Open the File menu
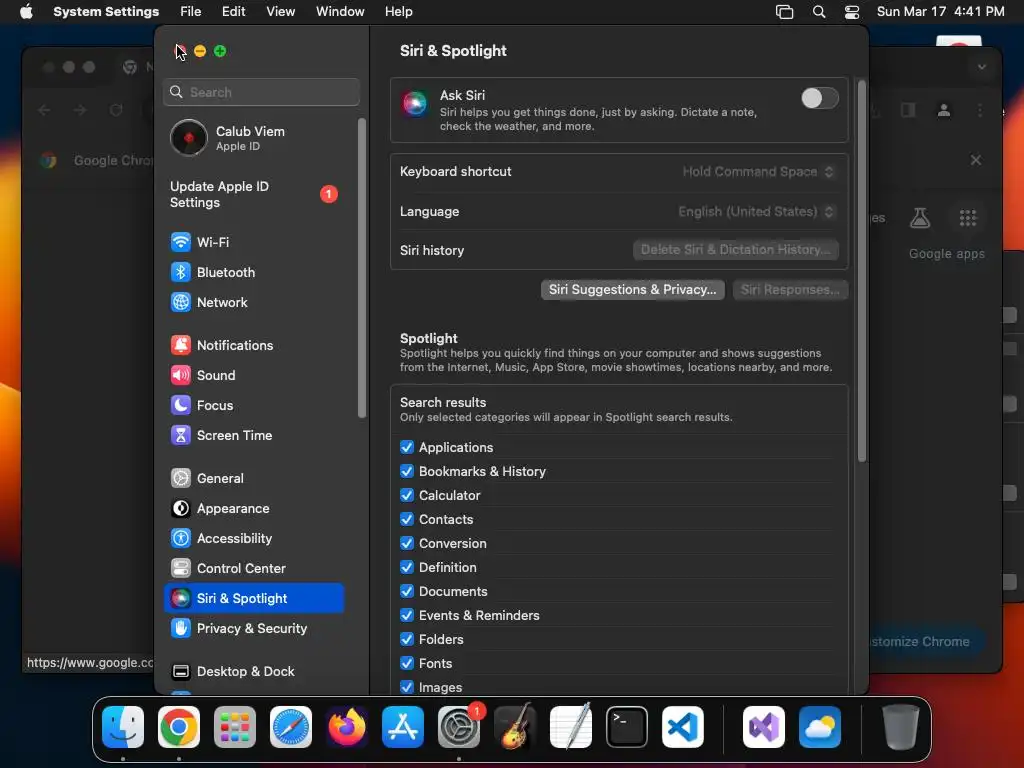The height and width of the screenshot is (768, 1024). coord(191,12)
